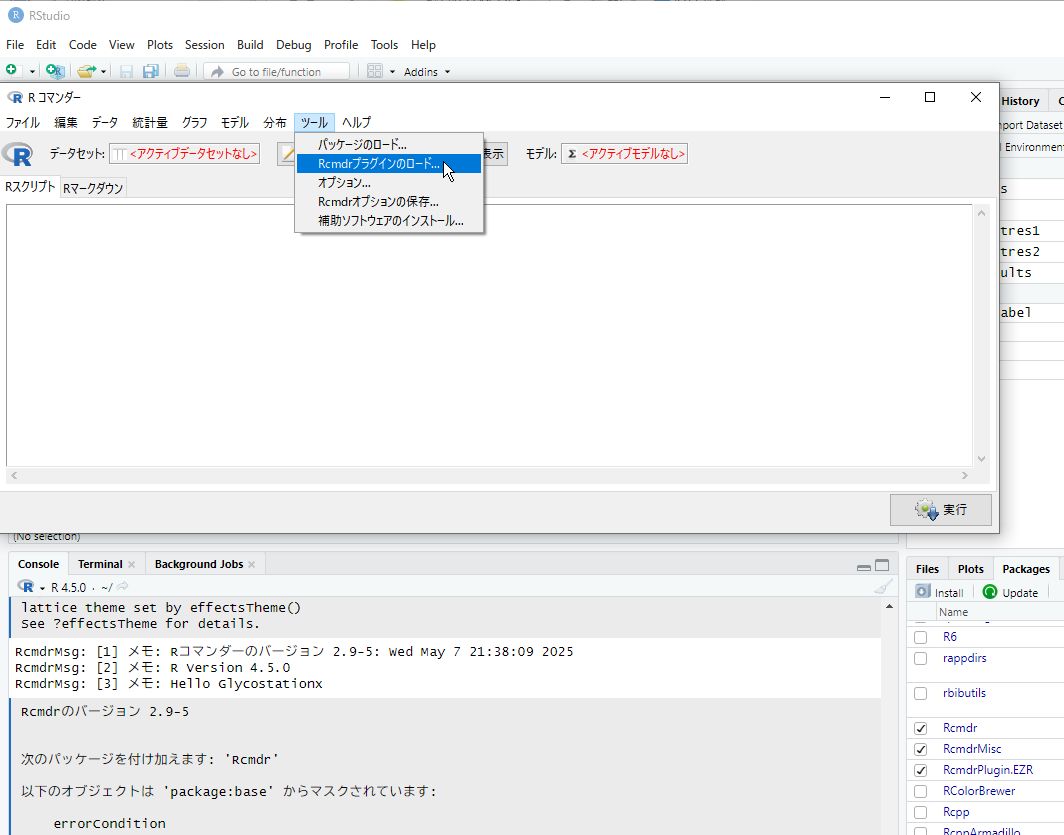Click the New File icon in RStudio toolbar
Viewport: 1064px width, 835px height.
(x=12, y=71)
